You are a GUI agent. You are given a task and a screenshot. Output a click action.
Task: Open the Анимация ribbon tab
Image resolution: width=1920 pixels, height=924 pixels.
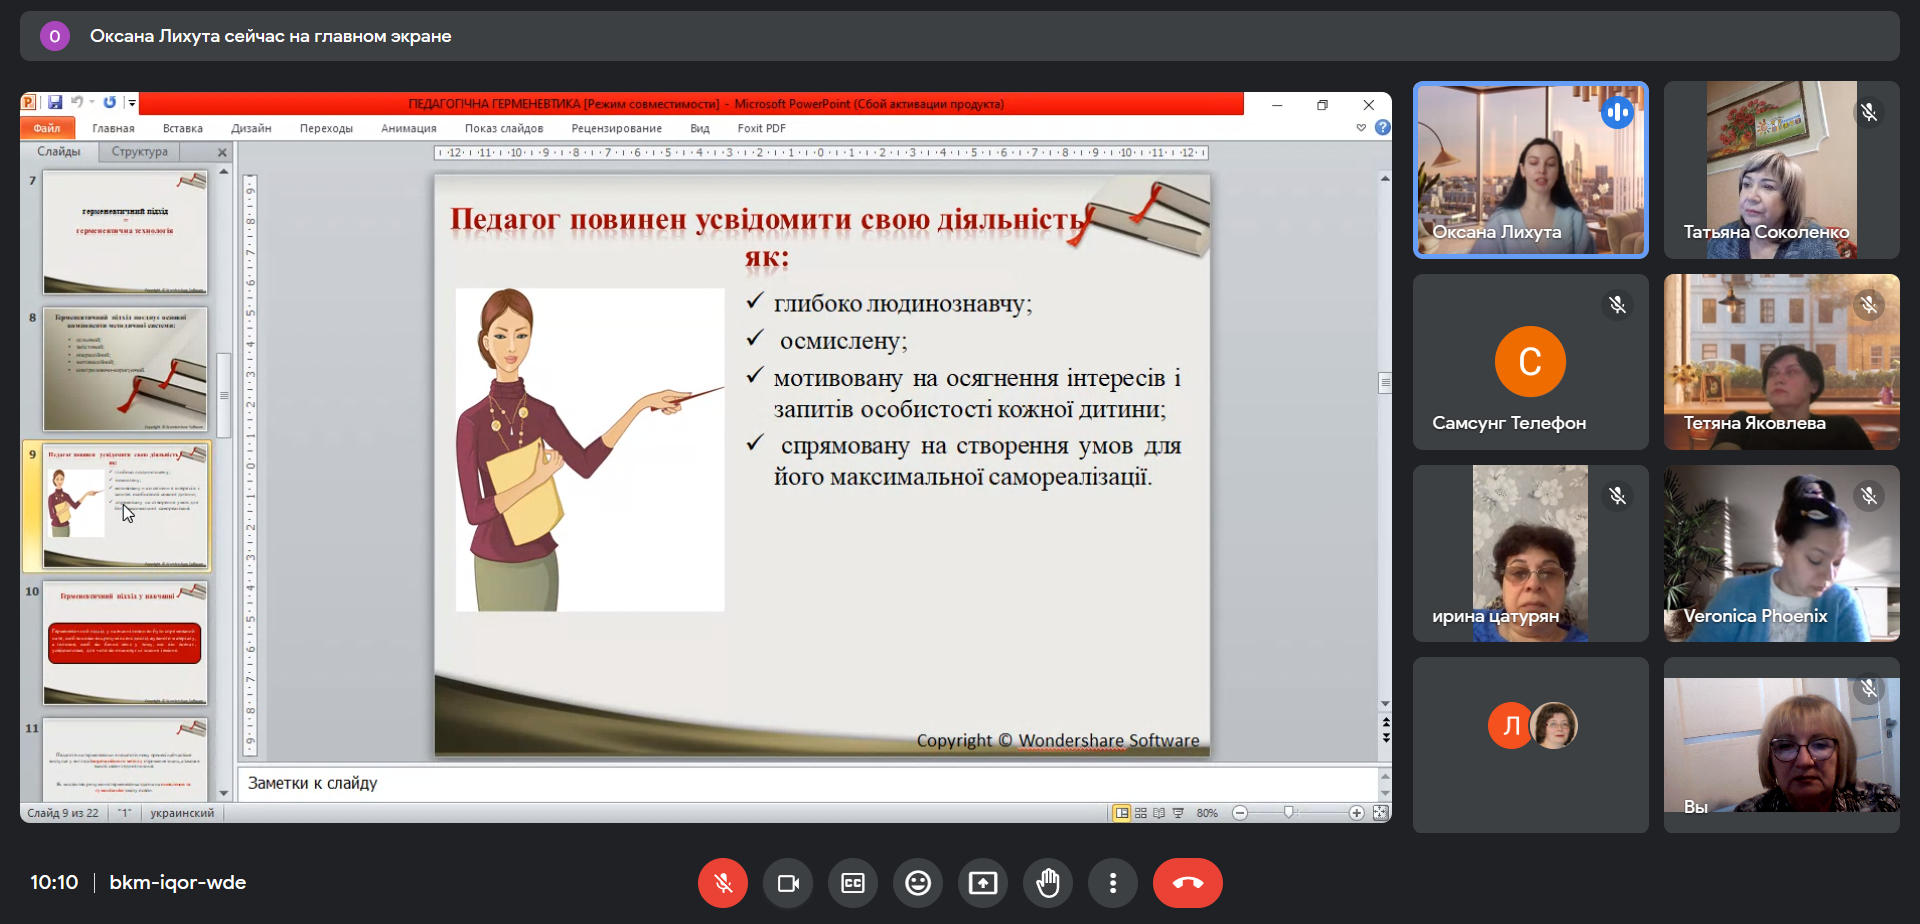pos(408,128)
